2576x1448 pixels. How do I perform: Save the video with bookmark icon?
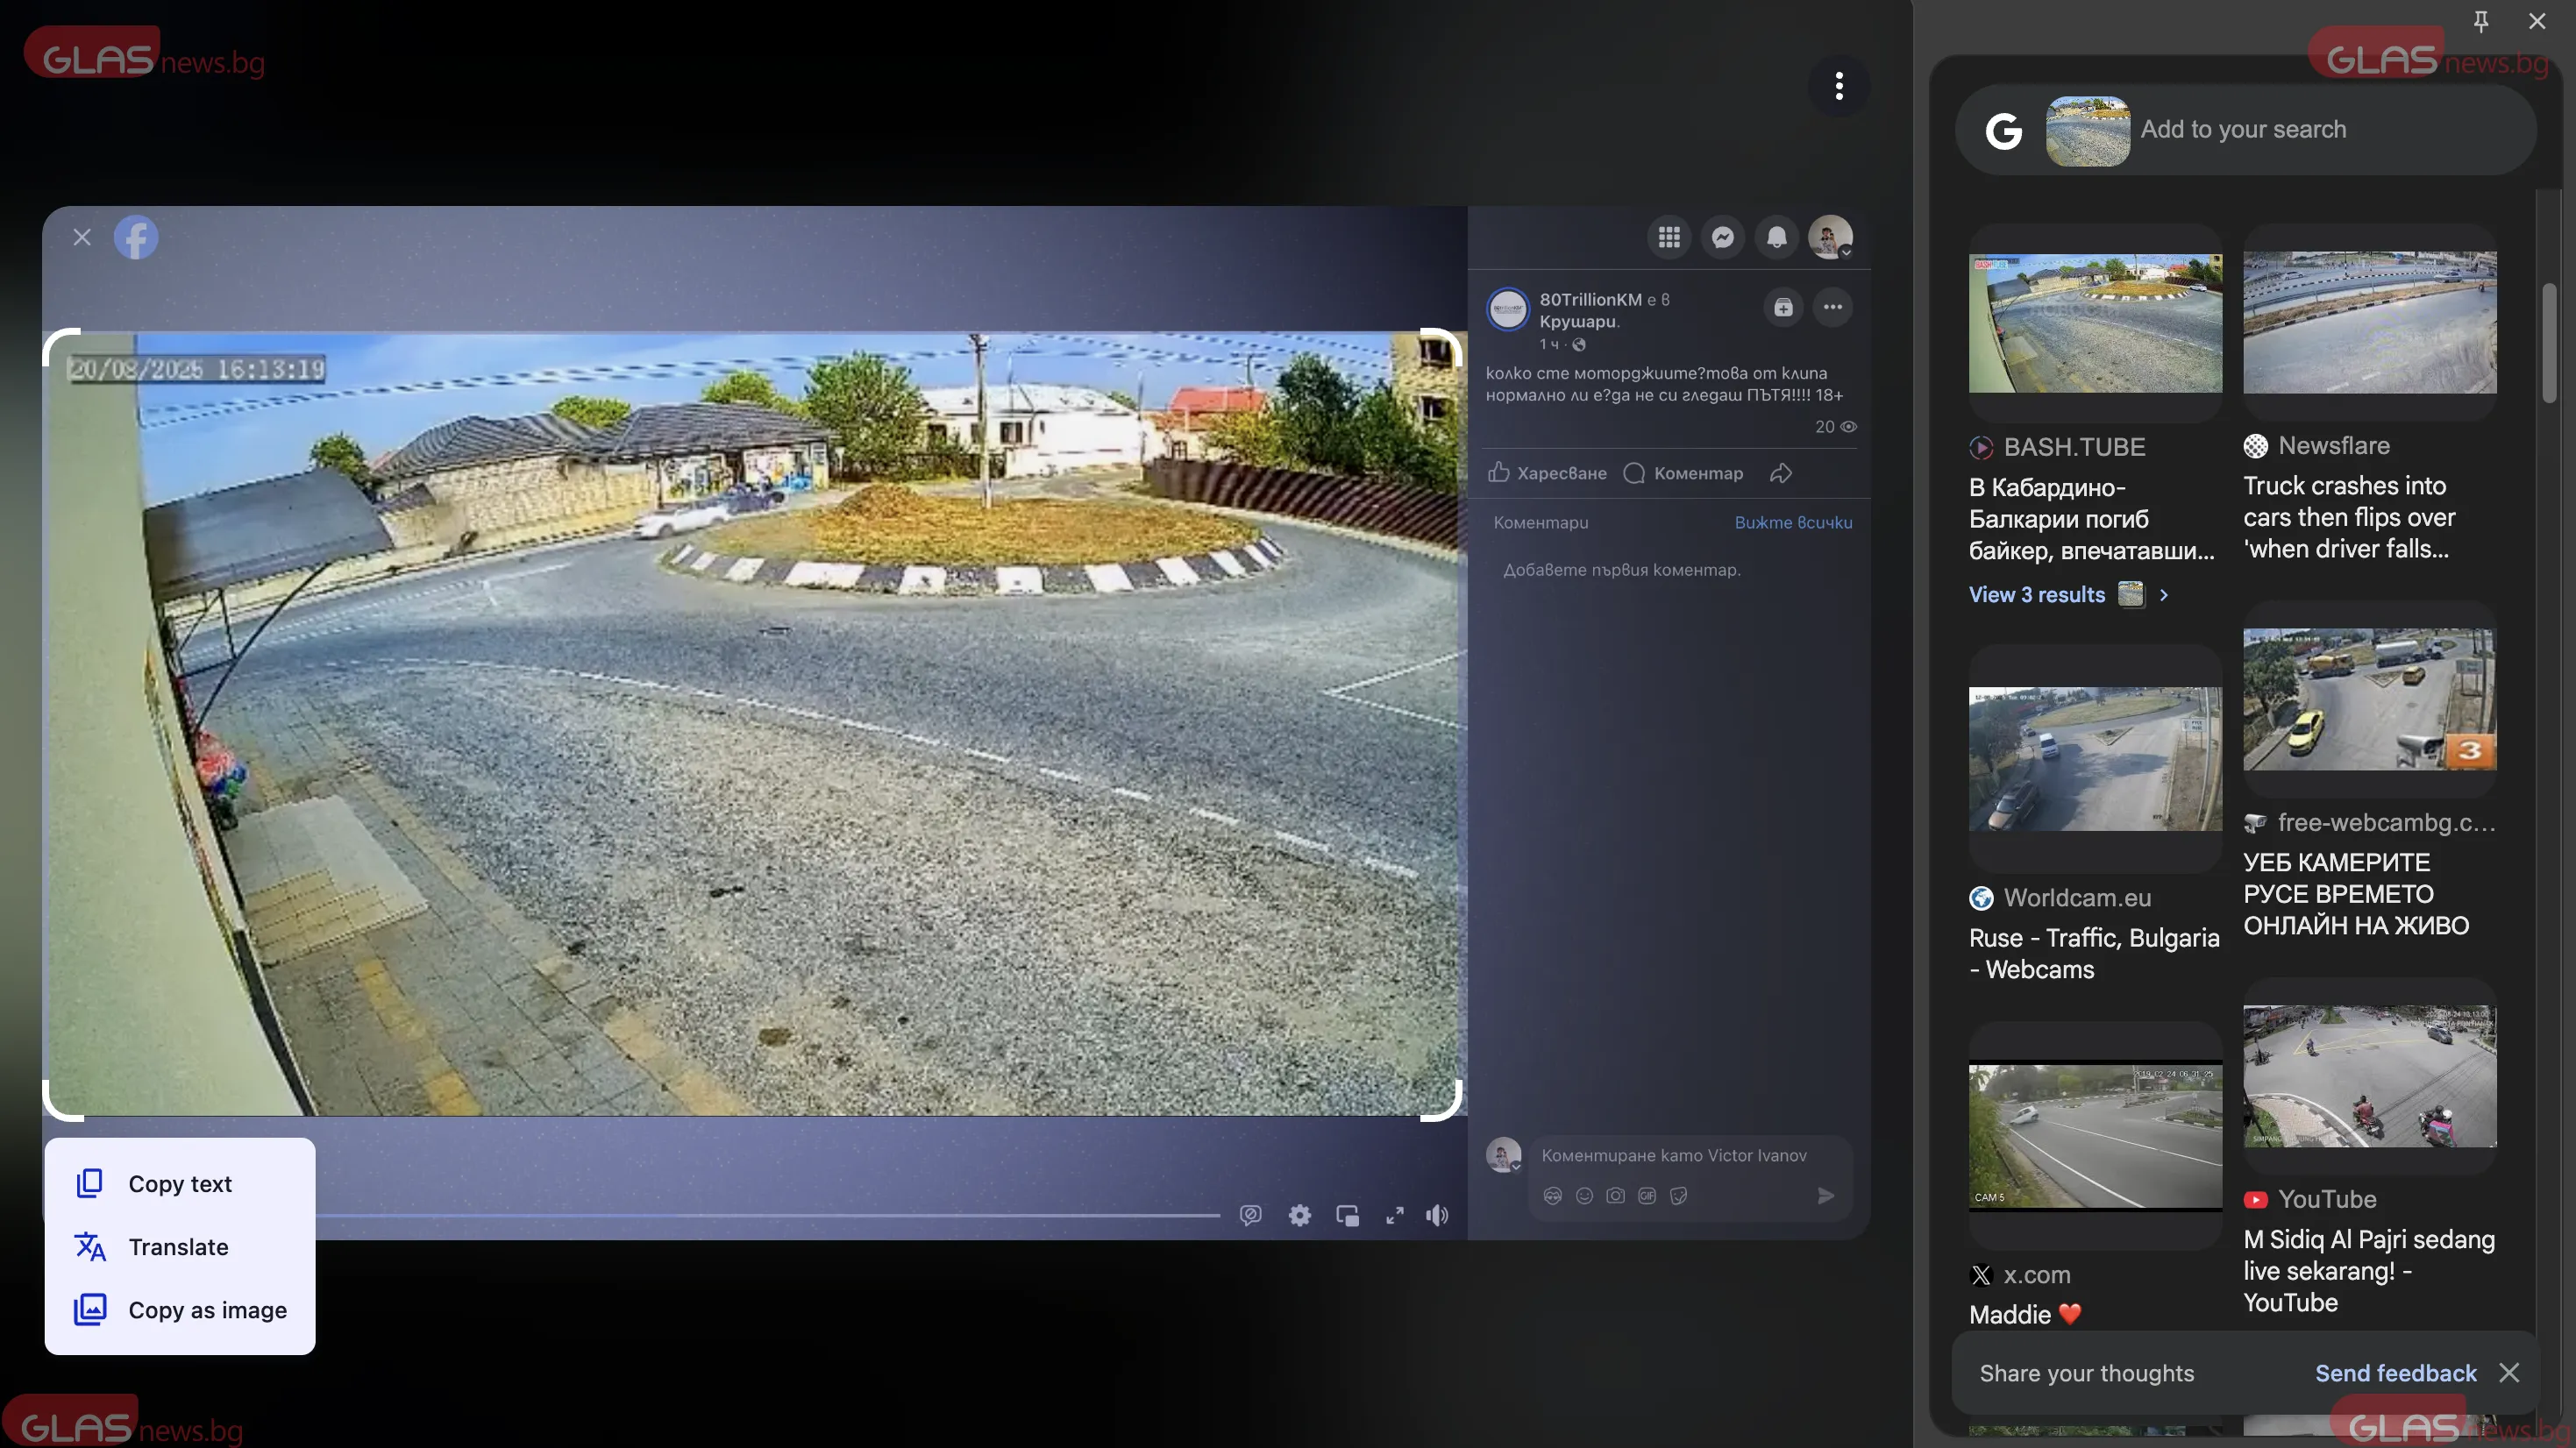(x=1783, y=307)
